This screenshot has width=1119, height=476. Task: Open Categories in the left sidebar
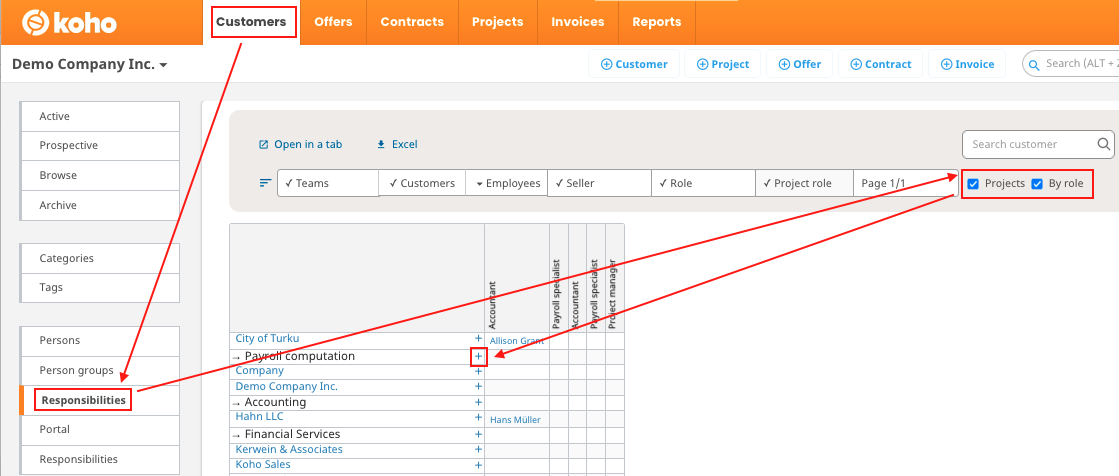(100, 258)
